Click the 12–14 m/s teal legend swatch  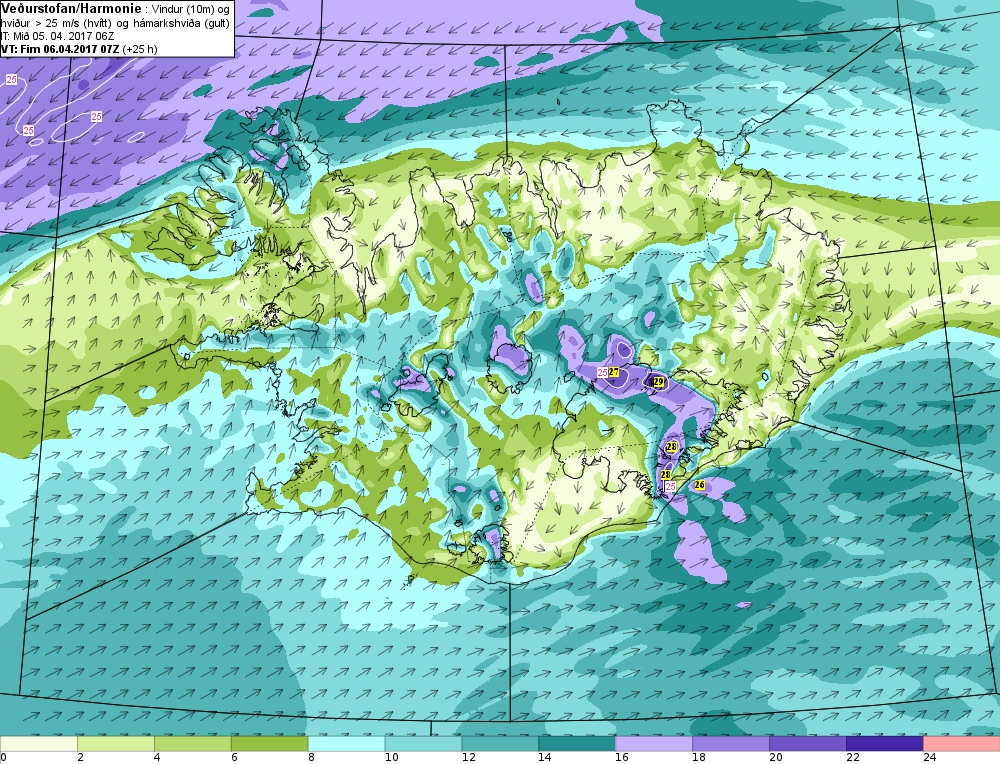tap(500, 744)
